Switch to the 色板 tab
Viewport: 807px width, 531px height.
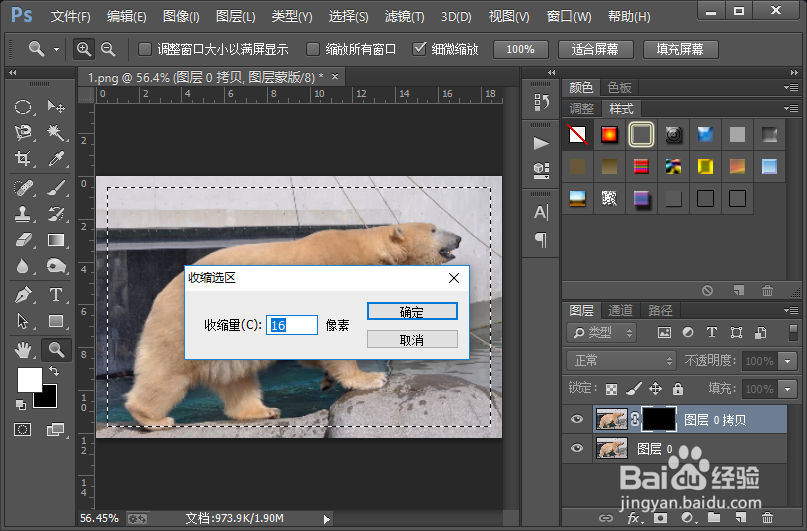619,87
